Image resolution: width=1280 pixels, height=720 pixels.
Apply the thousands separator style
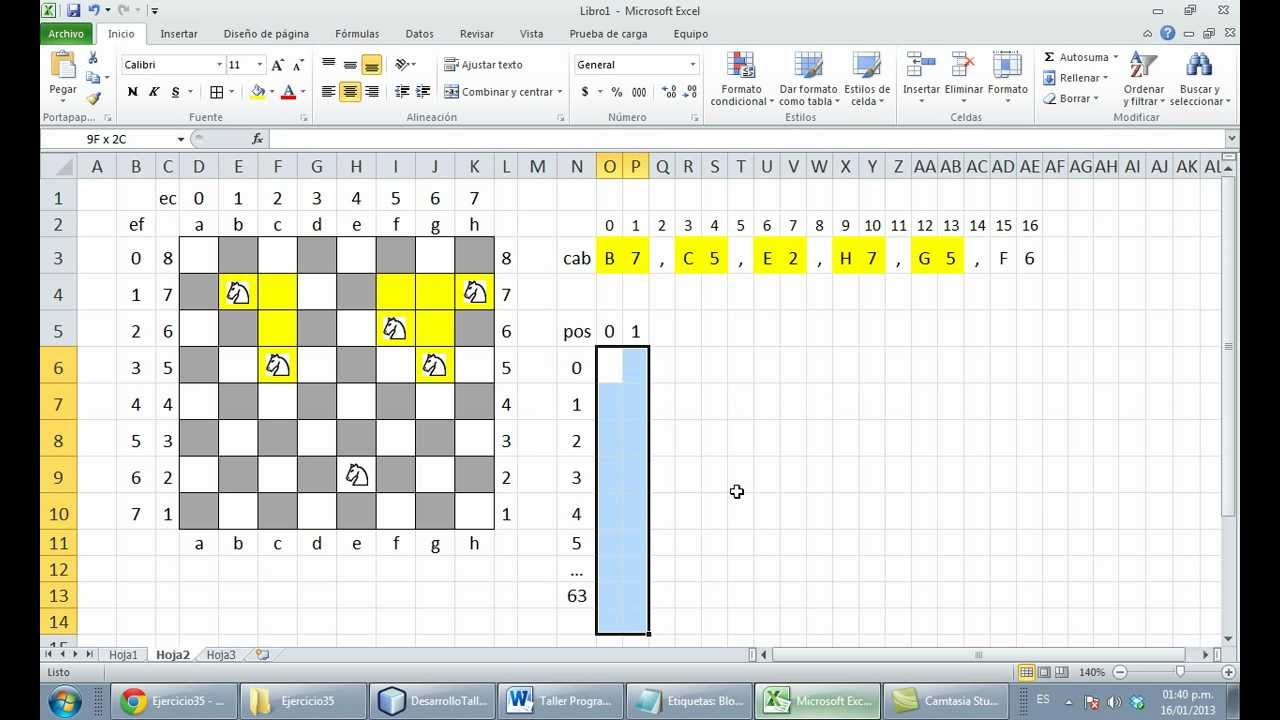click(x=639, y=92)
